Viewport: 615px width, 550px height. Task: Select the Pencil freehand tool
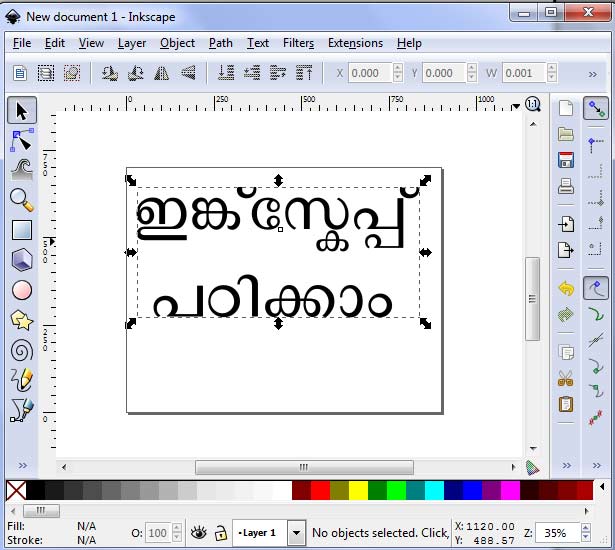pos(22,380)
